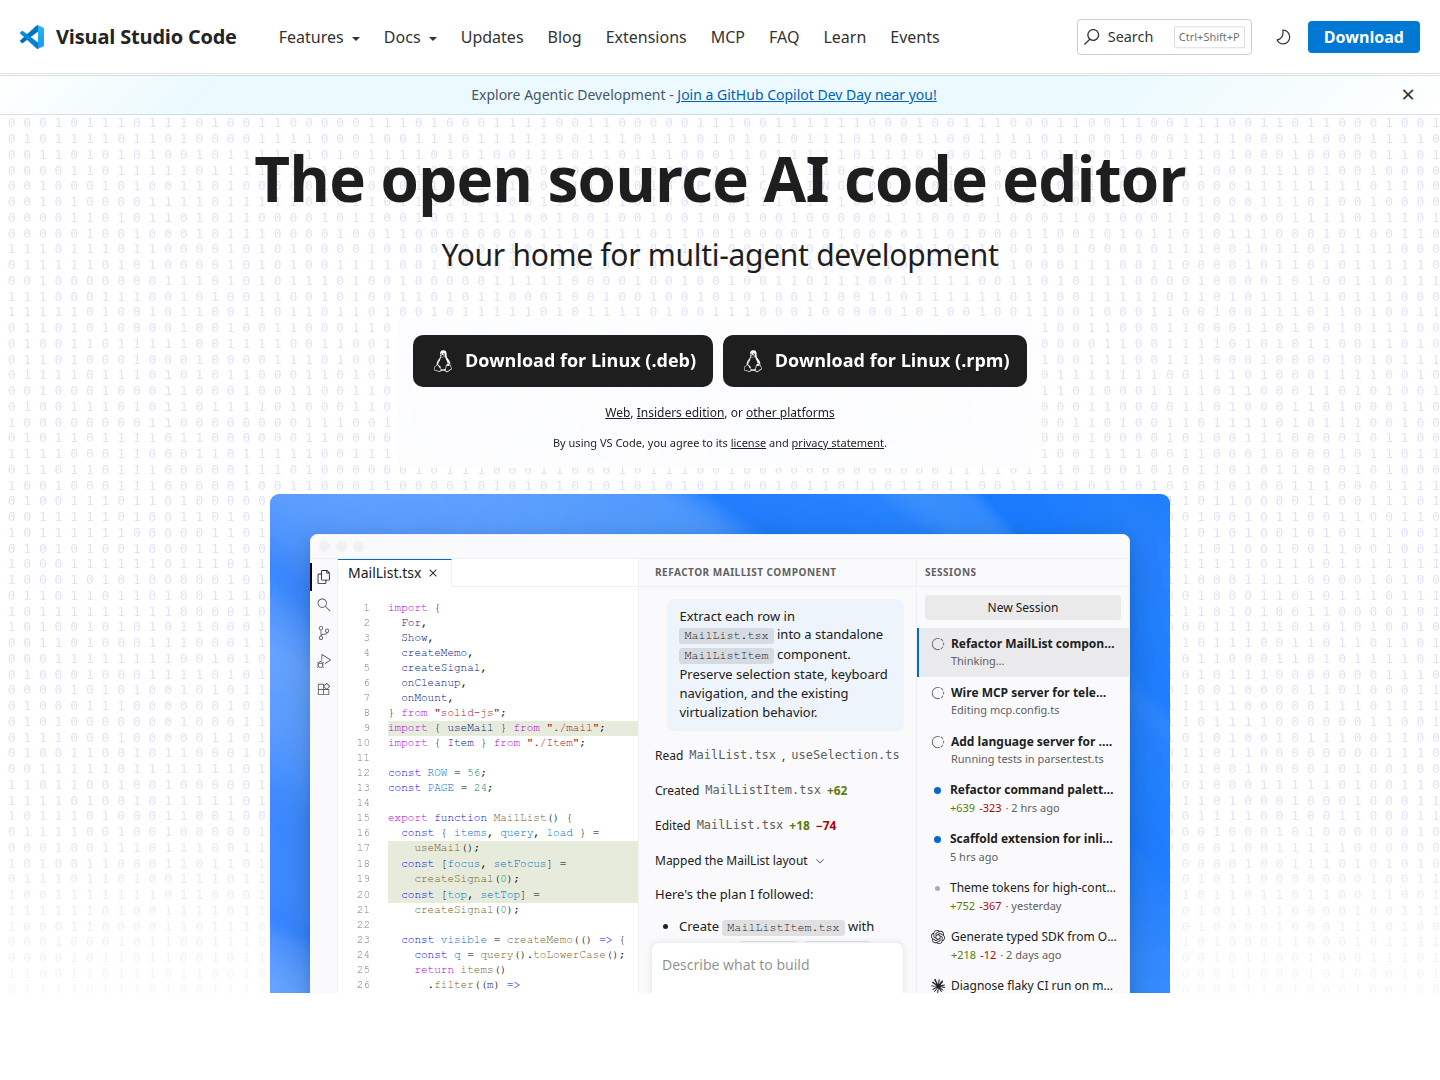Dismiss the announcement banner with X icon
The width and height of the screenshot is (1440, 1080).
pyautogui.click(x=1408, y=95)
